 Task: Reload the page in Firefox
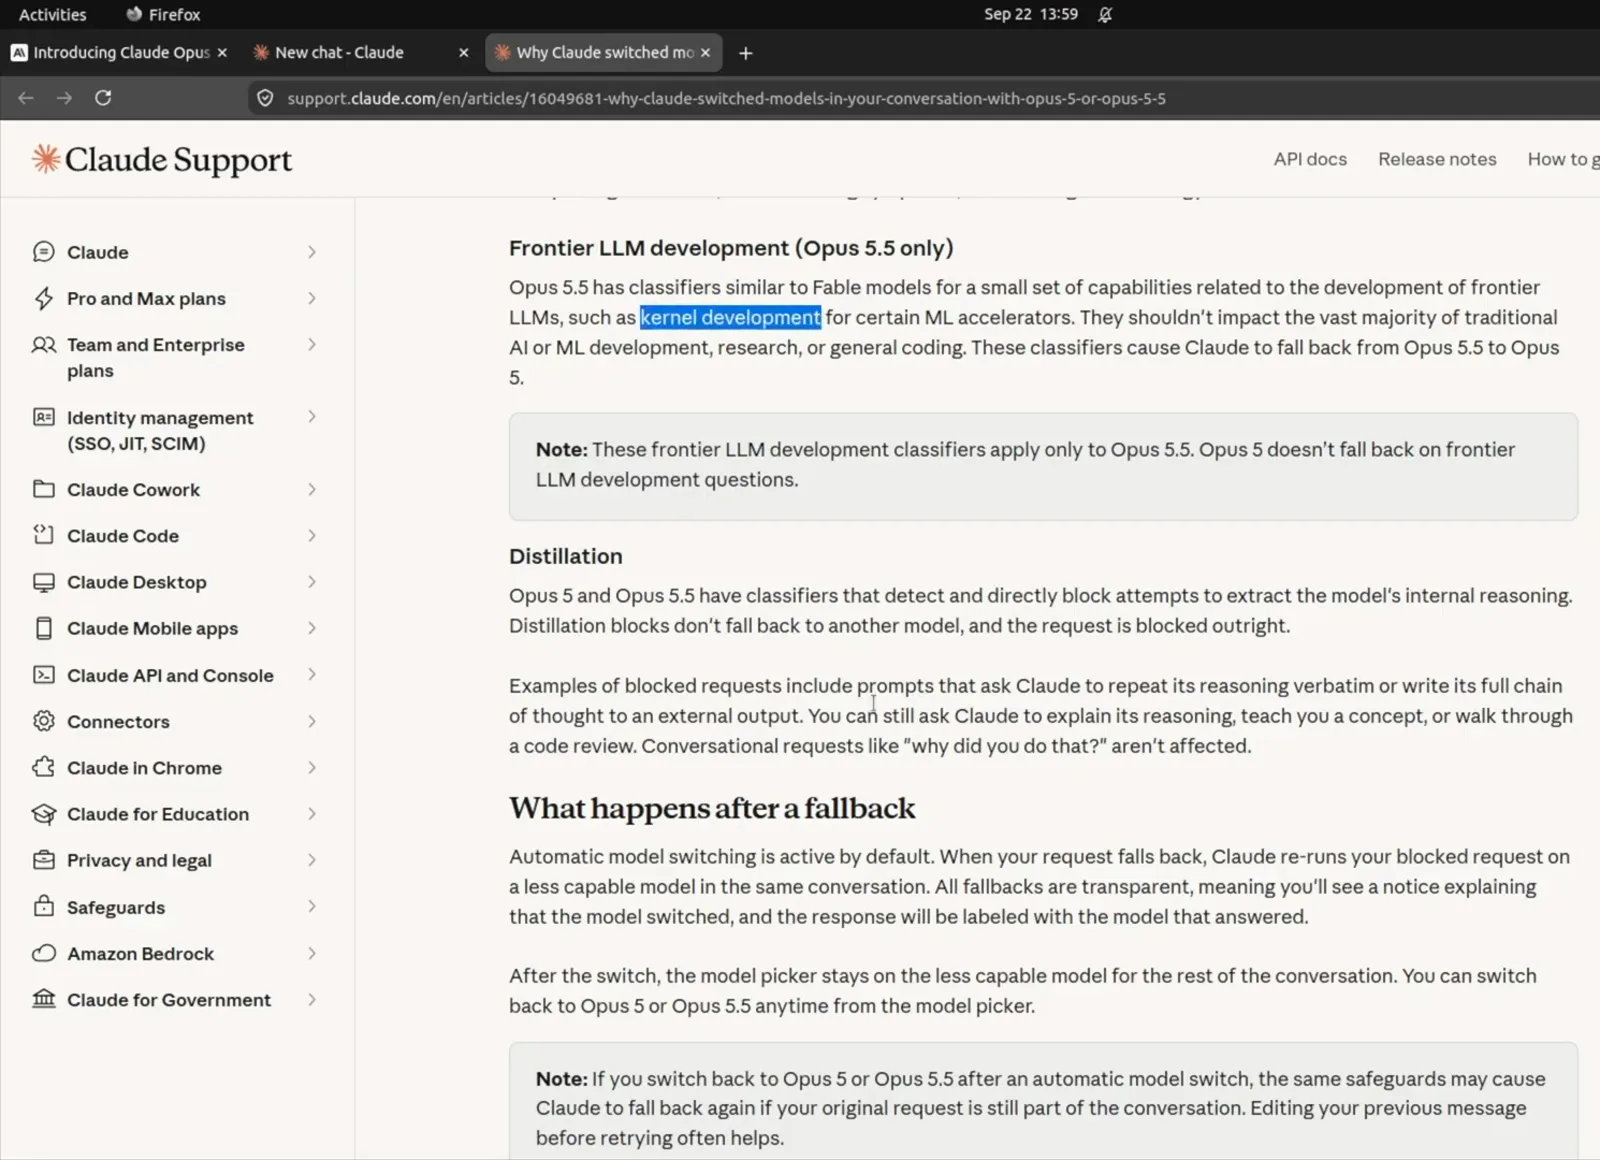coord(103,98)
